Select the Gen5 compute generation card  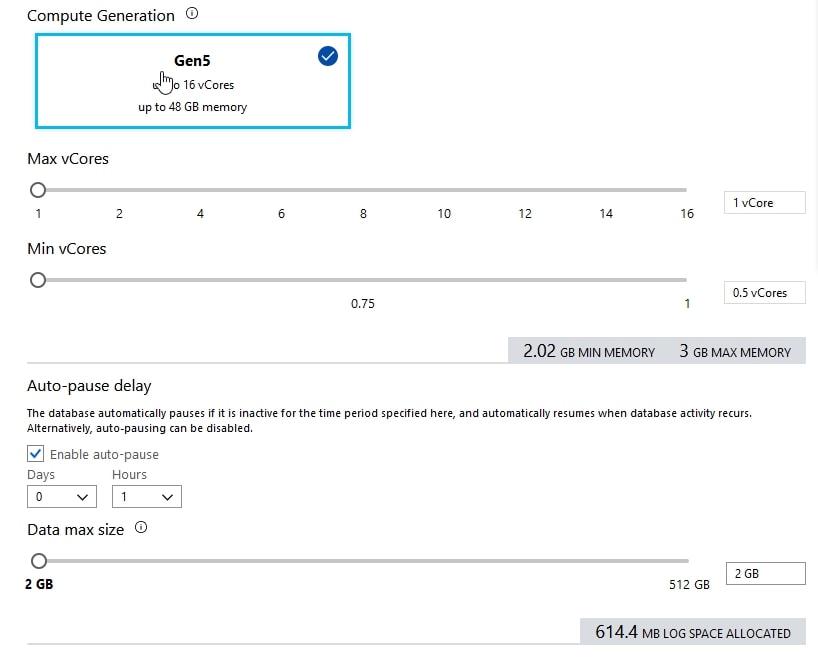193,81
